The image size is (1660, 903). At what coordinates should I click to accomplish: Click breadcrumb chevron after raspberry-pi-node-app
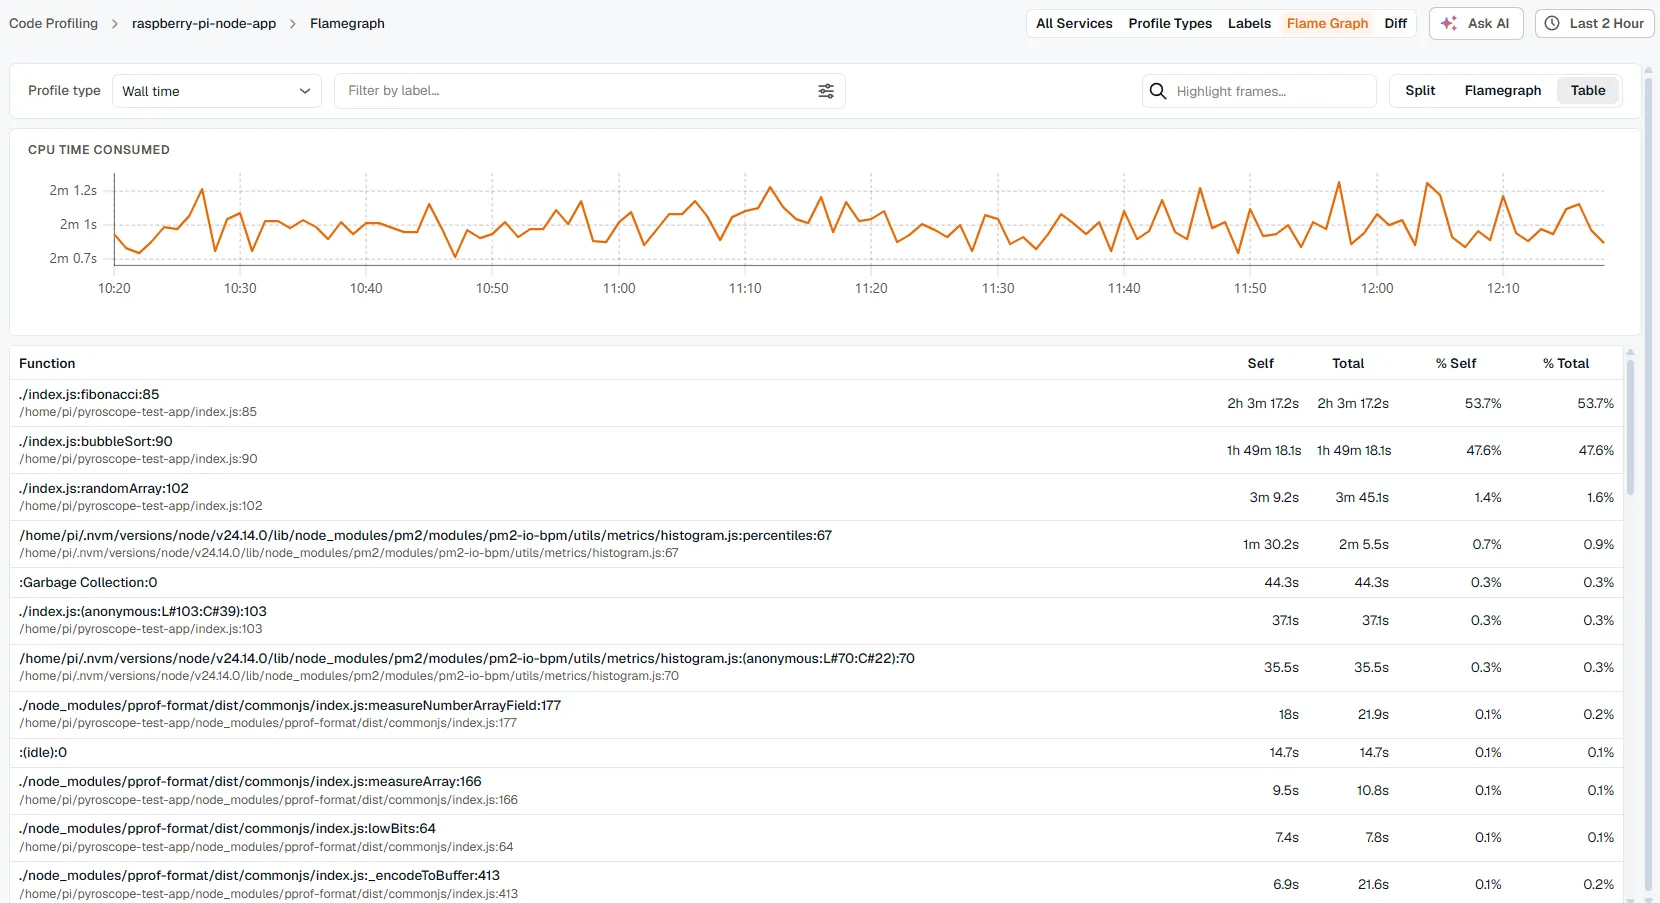point(293,24)
